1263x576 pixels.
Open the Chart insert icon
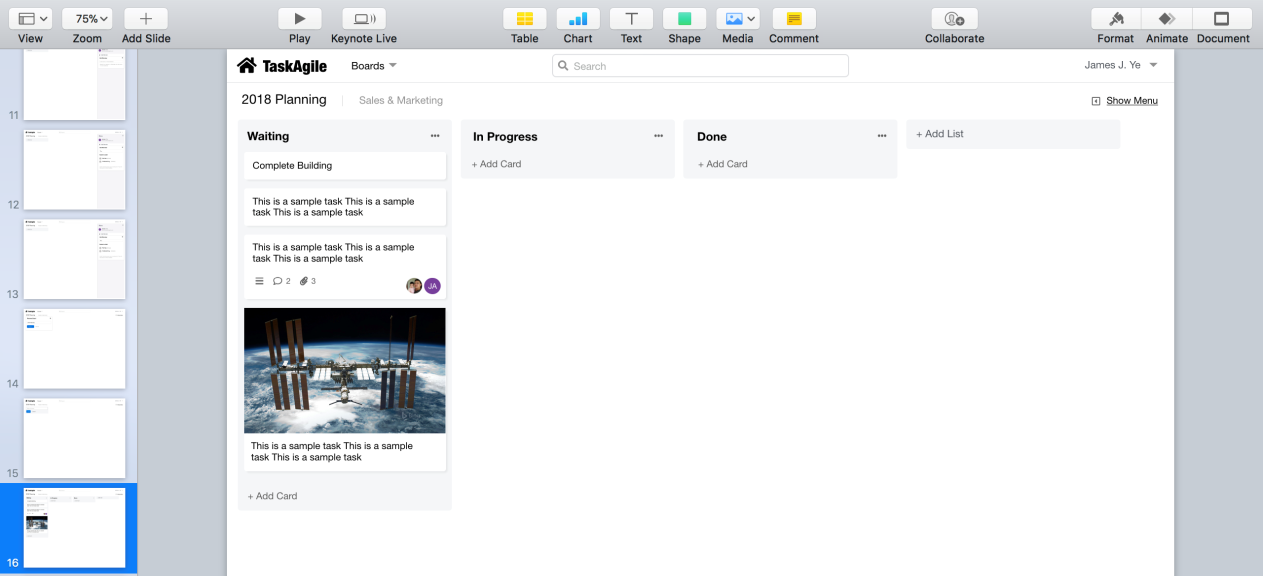tap(578, 19)
